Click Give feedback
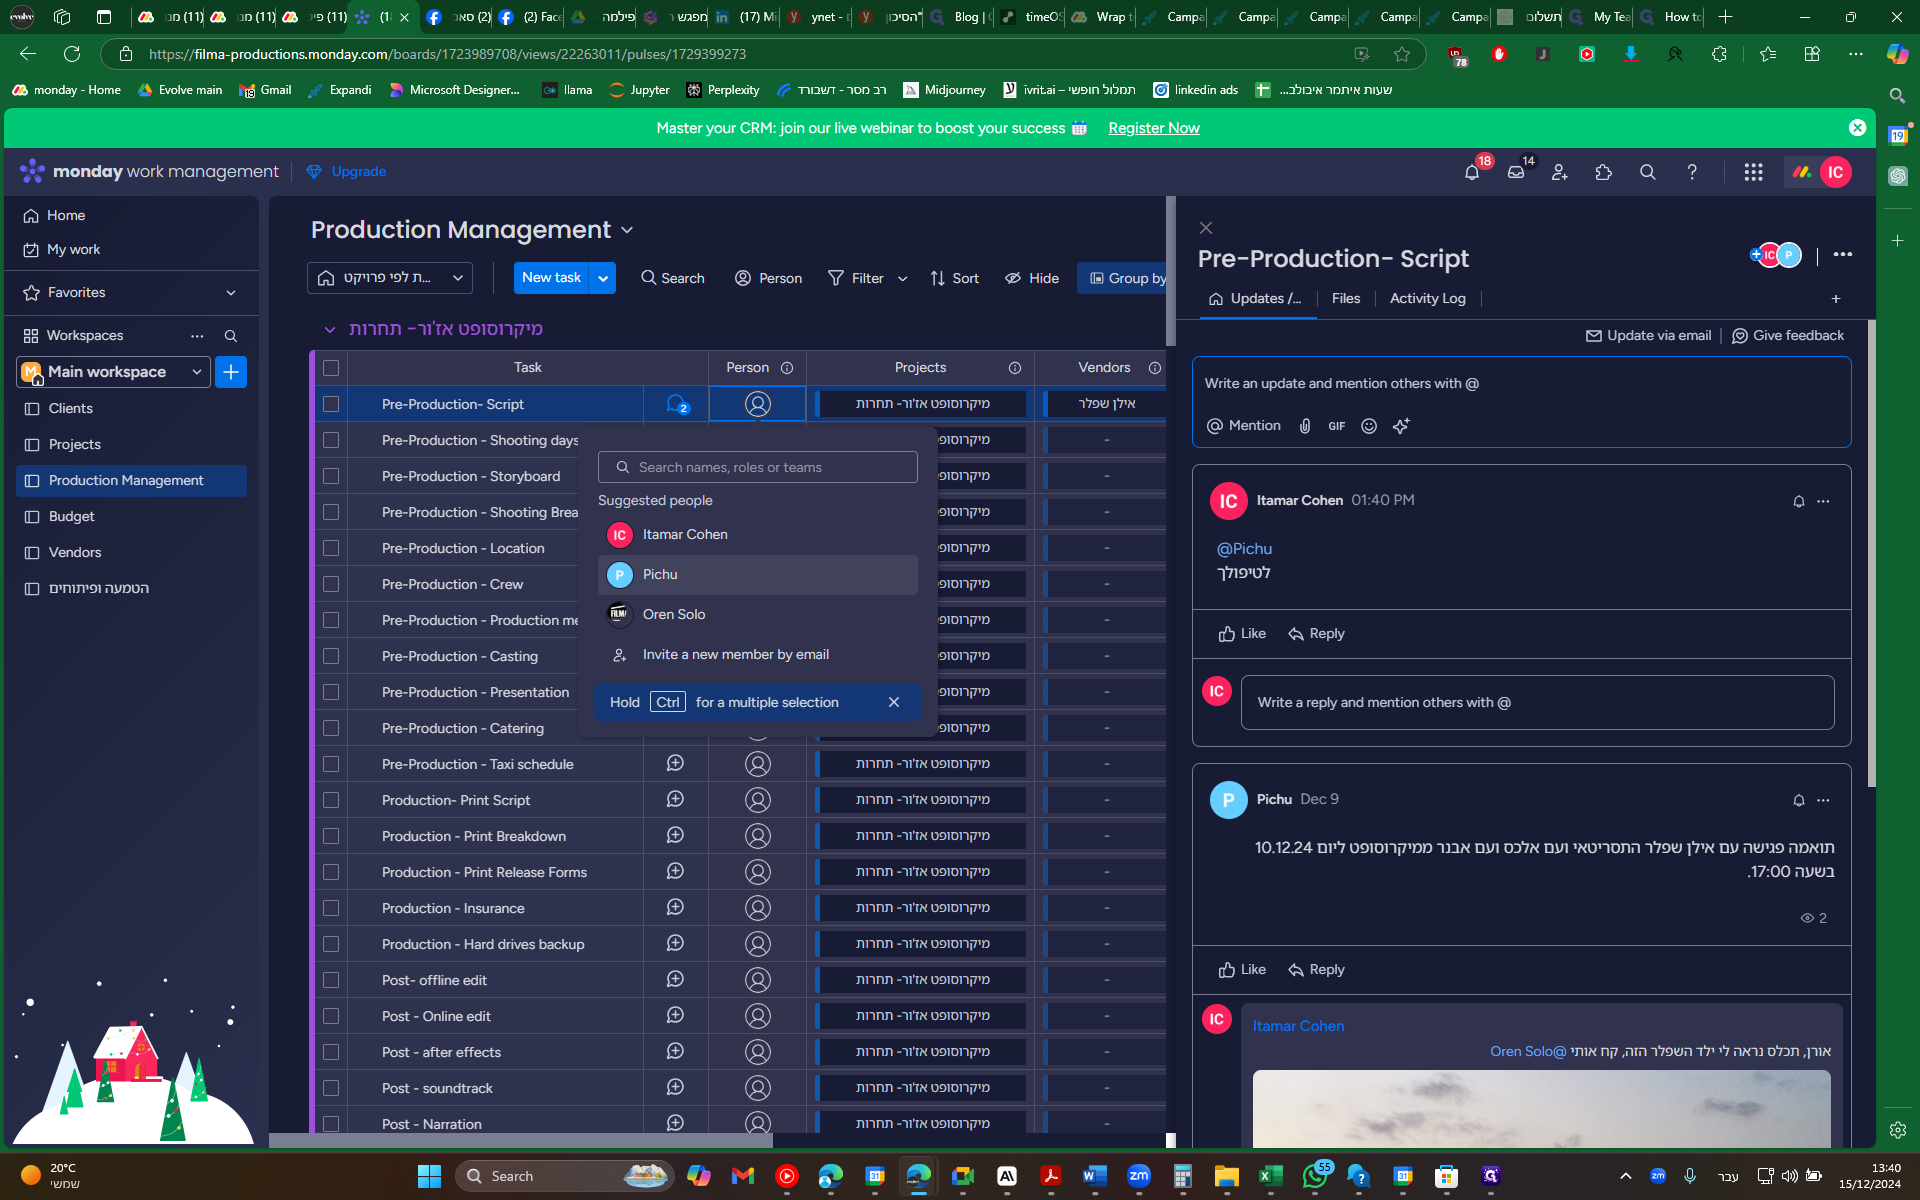This screenshot has width=1920, height=1200. 1788,336
